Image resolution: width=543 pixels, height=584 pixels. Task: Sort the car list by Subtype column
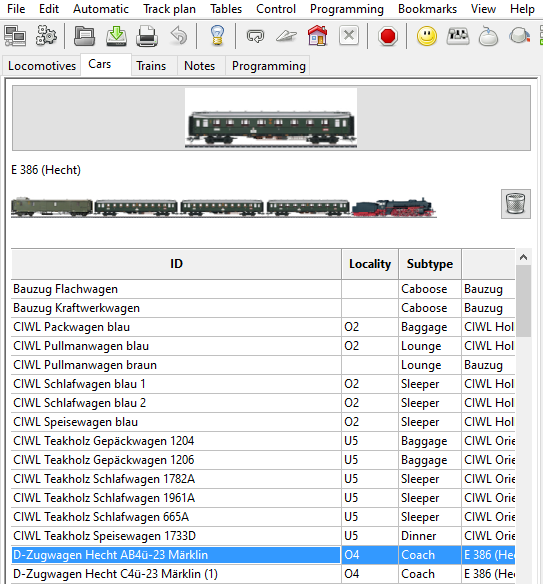[430, 264]
